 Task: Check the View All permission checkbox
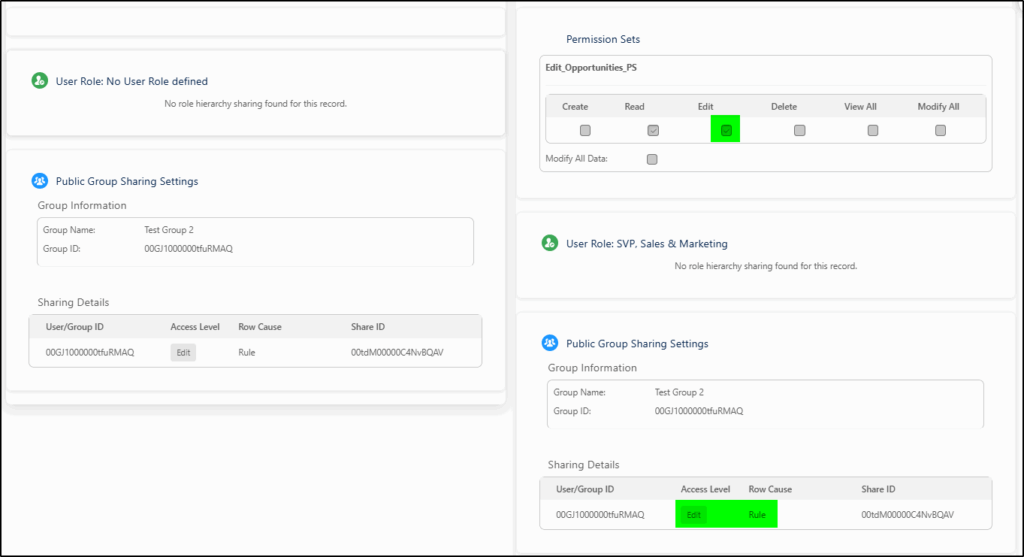coord(873,130)
